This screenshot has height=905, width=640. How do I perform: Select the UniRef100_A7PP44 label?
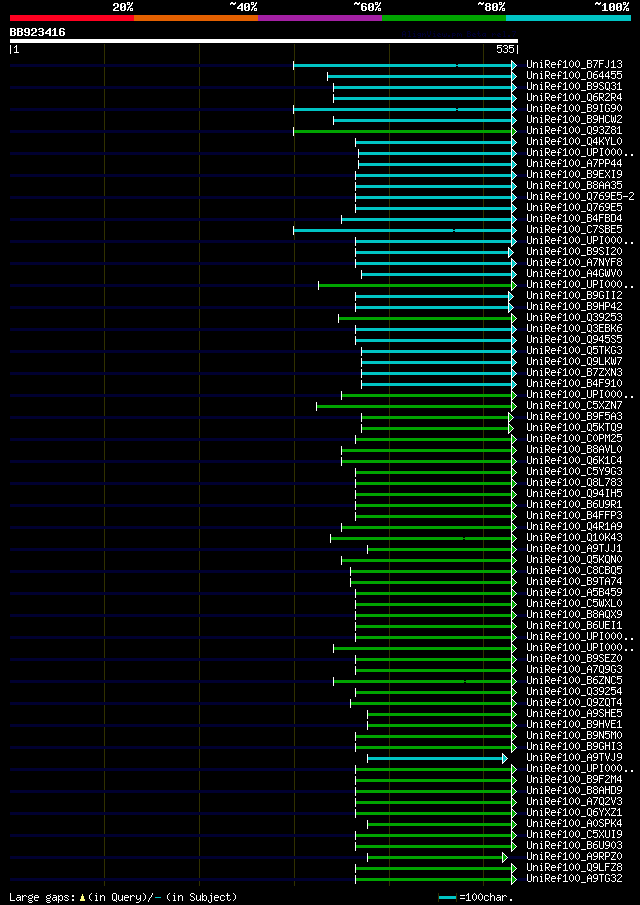point(574,163)
